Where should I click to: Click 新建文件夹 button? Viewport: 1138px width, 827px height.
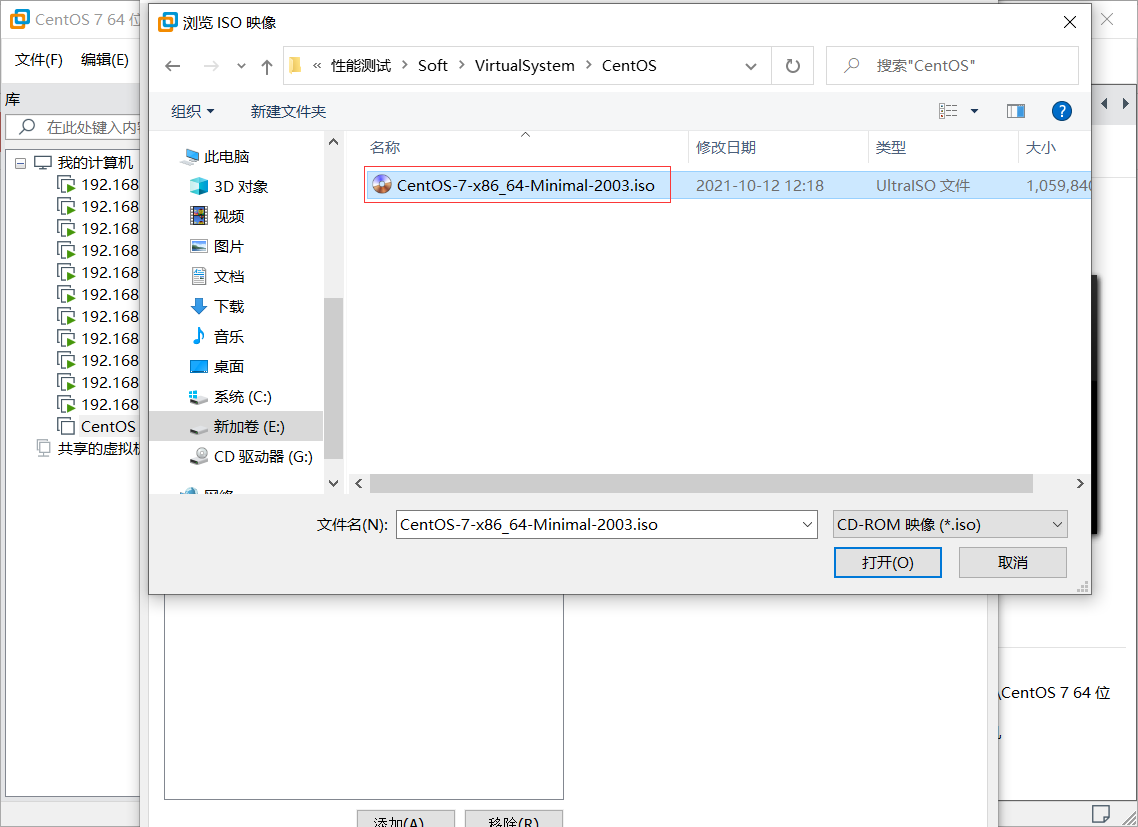coord(288,111)
